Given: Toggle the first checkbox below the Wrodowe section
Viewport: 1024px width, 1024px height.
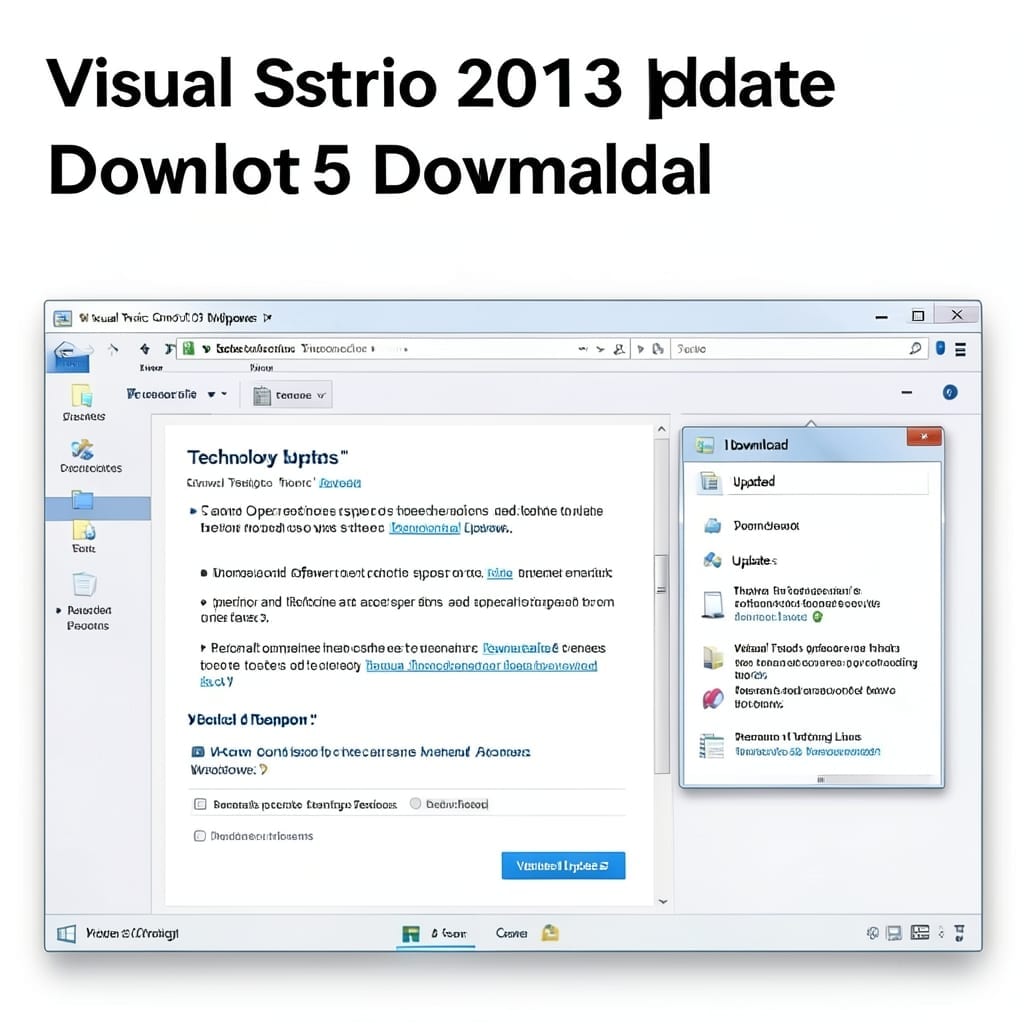Looking at the screenshot, I should [x=200, y=804].
